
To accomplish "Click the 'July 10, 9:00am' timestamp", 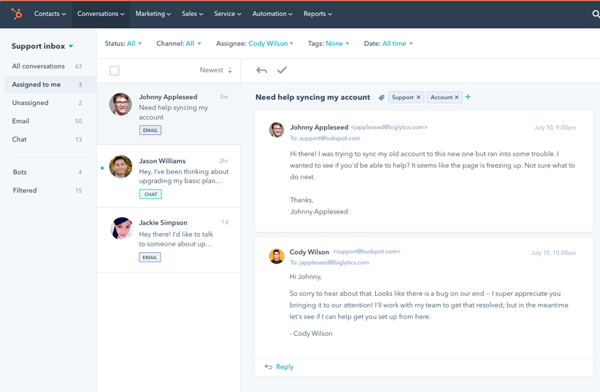I will click(x=555, y=127).
